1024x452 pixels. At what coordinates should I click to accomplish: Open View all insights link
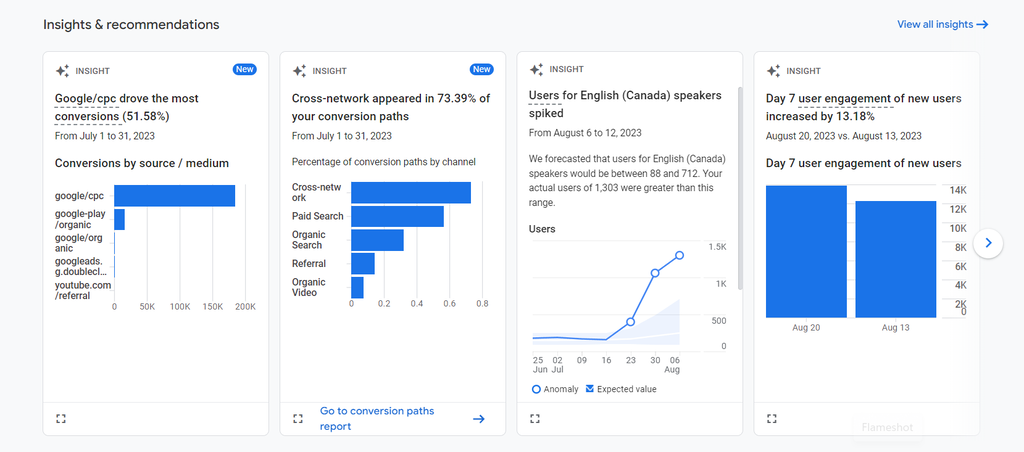tap(942, 24)
